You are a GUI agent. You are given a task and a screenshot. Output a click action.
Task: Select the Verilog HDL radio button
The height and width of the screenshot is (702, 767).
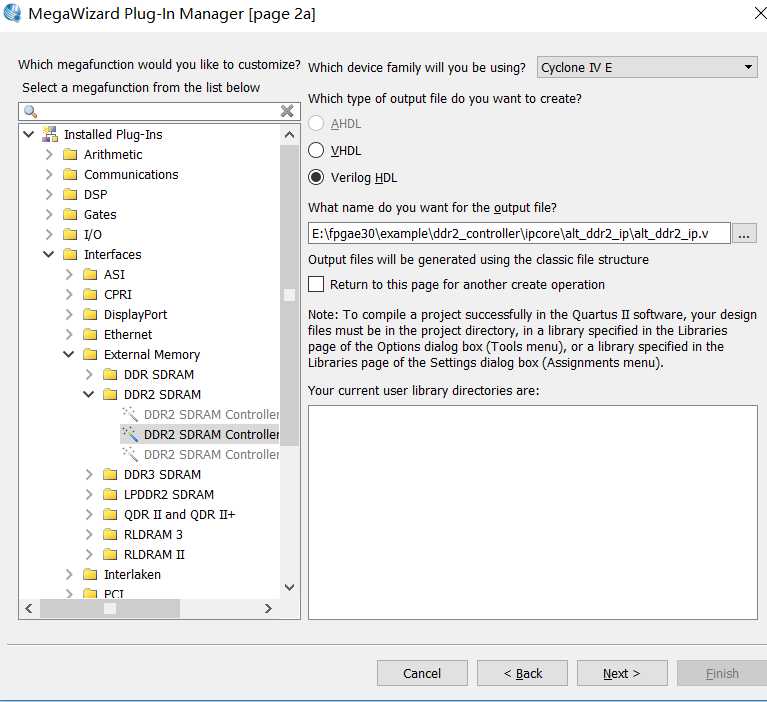coord(316,177)
